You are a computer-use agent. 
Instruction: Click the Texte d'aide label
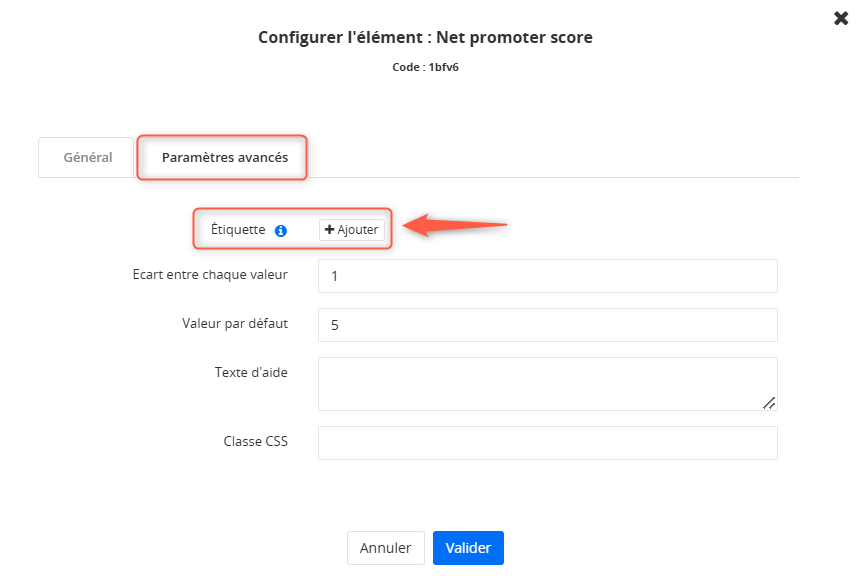(251, 372)
